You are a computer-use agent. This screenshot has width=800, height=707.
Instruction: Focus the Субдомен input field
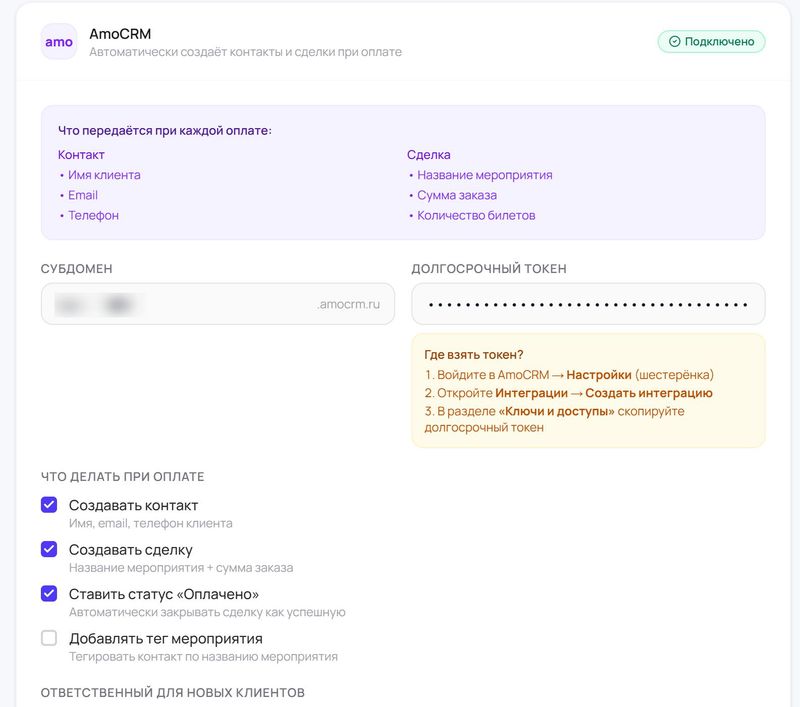click(180, 304)
